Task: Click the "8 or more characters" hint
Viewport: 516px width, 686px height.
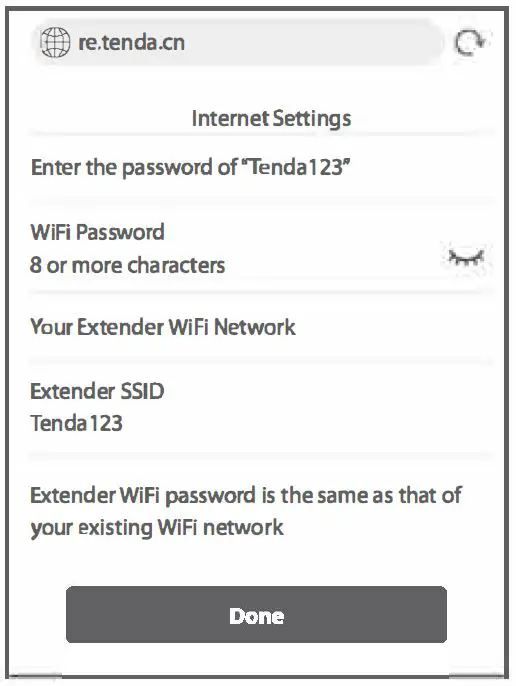Action: pos(127,265)
